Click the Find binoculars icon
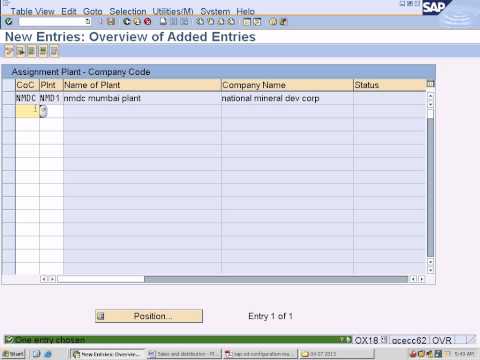The height and width of the screenshot is (360, 480). pyautogui.click(x=174, y=22)
